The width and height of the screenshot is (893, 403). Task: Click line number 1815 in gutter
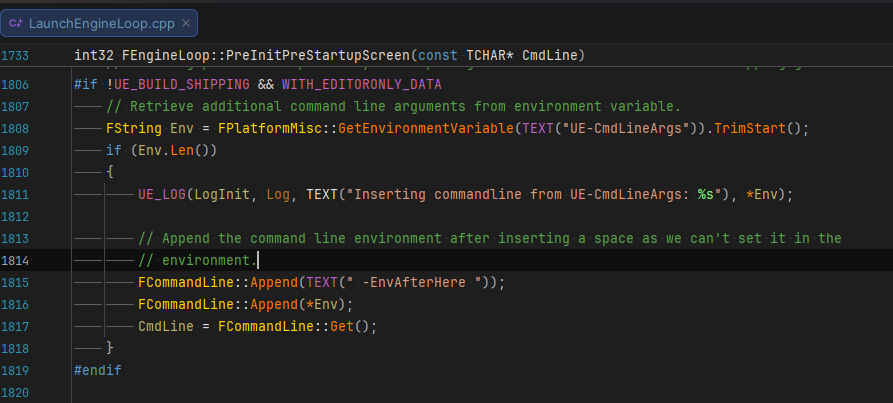pos(15,282)
